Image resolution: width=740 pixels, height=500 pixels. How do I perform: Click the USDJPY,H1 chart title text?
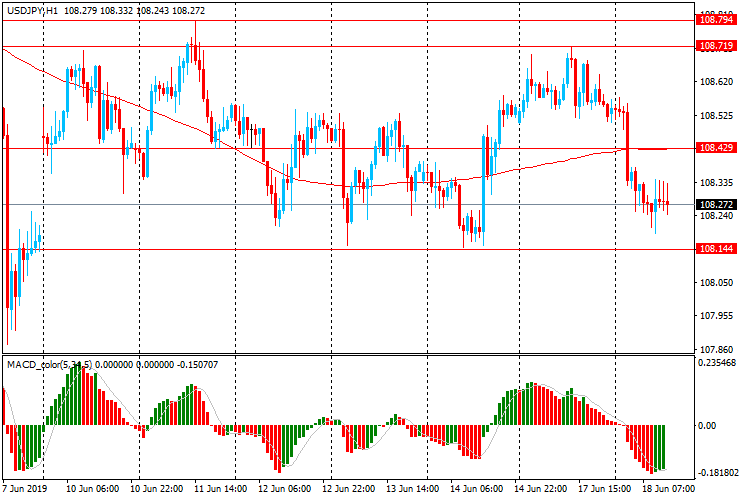tap(33, 10)
